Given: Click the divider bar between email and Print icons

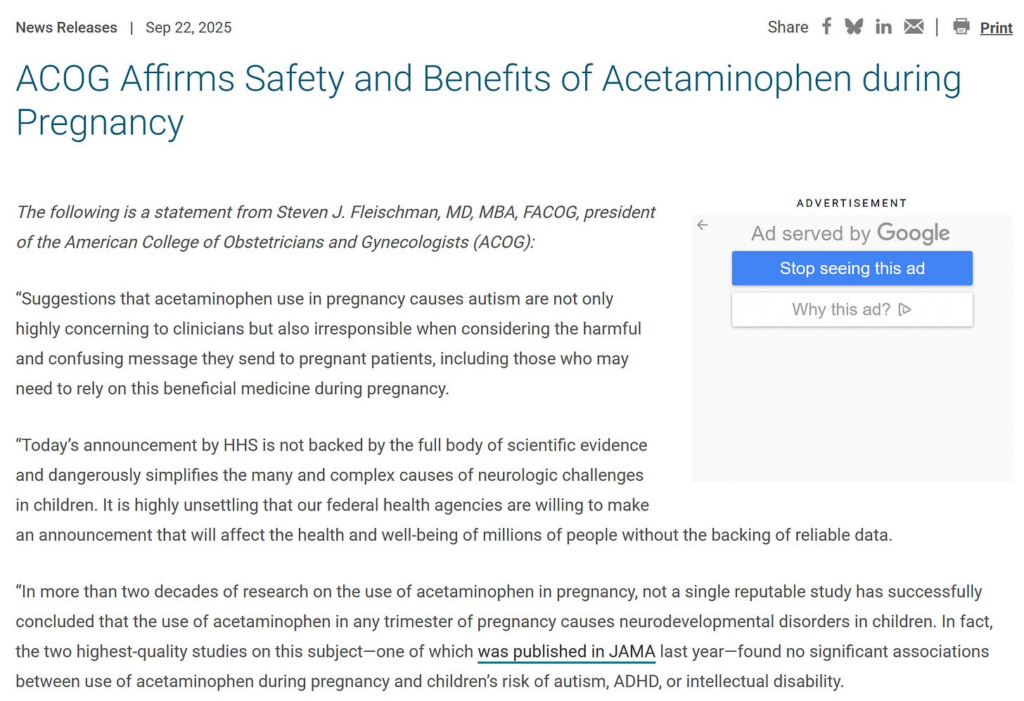Looking at the screenshot, I should [x=937, y=27].
